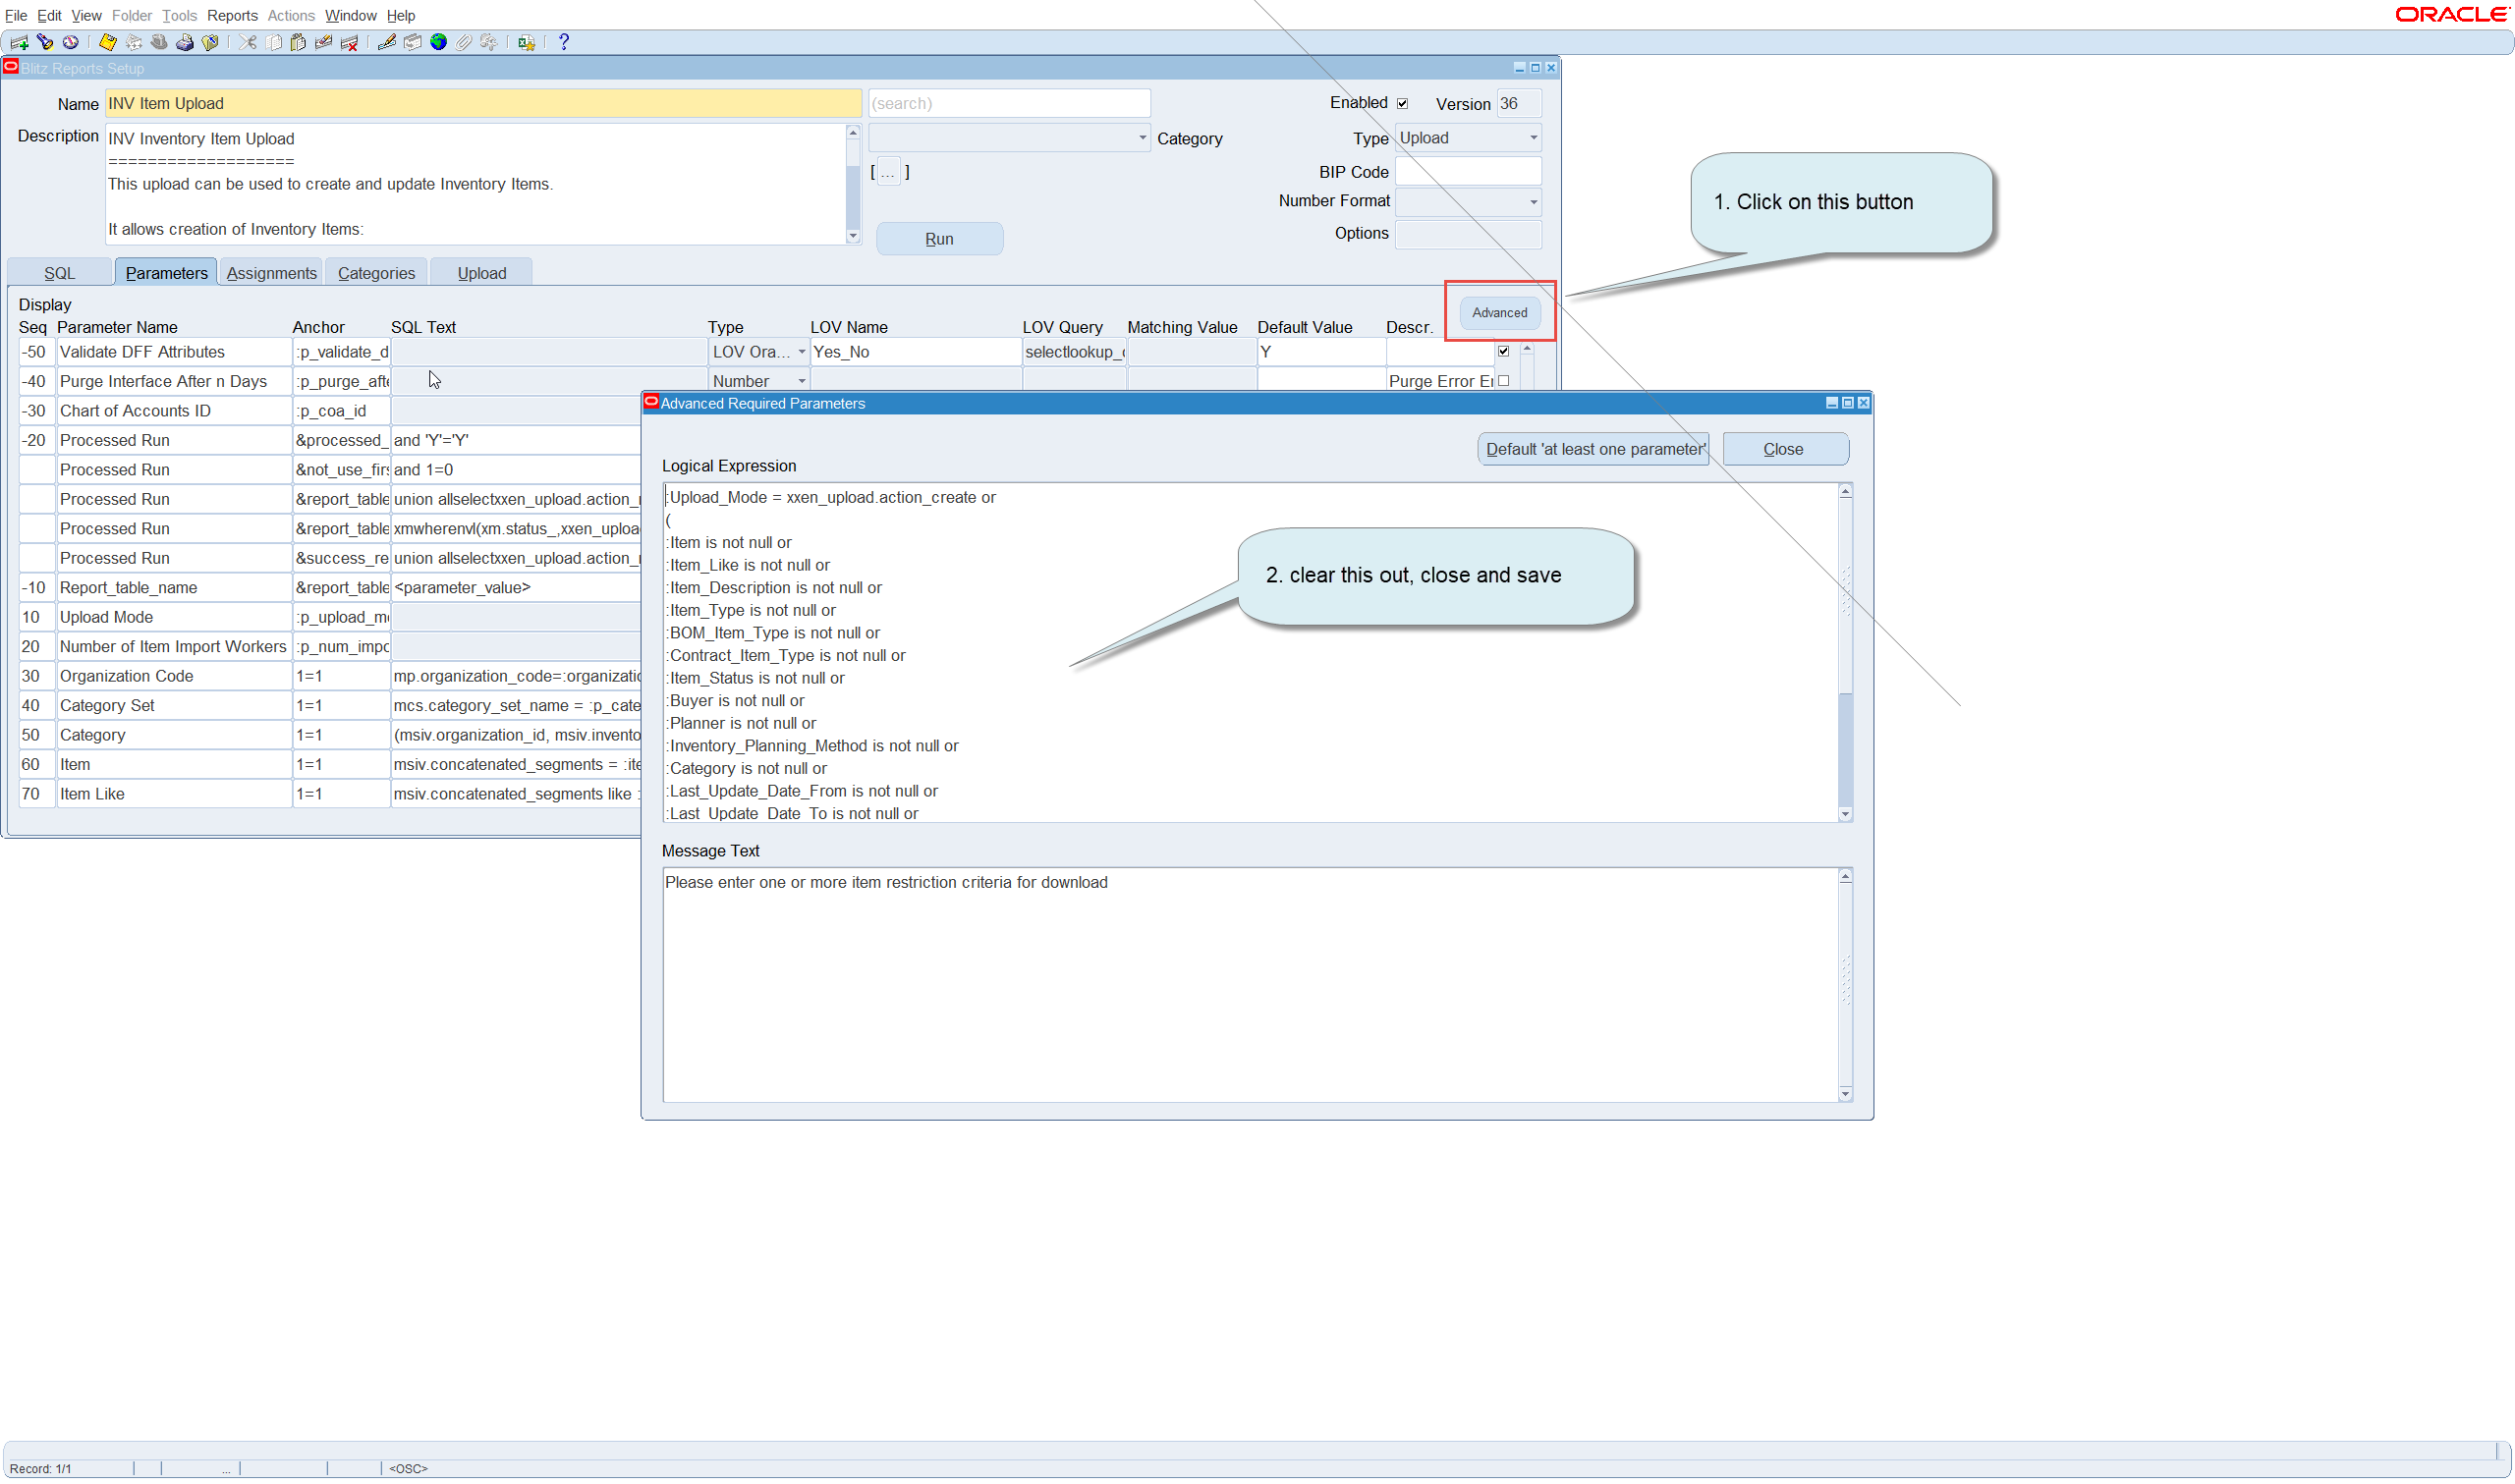The image size is (2515, 1484).
Task: Click the Attachments paperclip icon
Action: (463, 42)
